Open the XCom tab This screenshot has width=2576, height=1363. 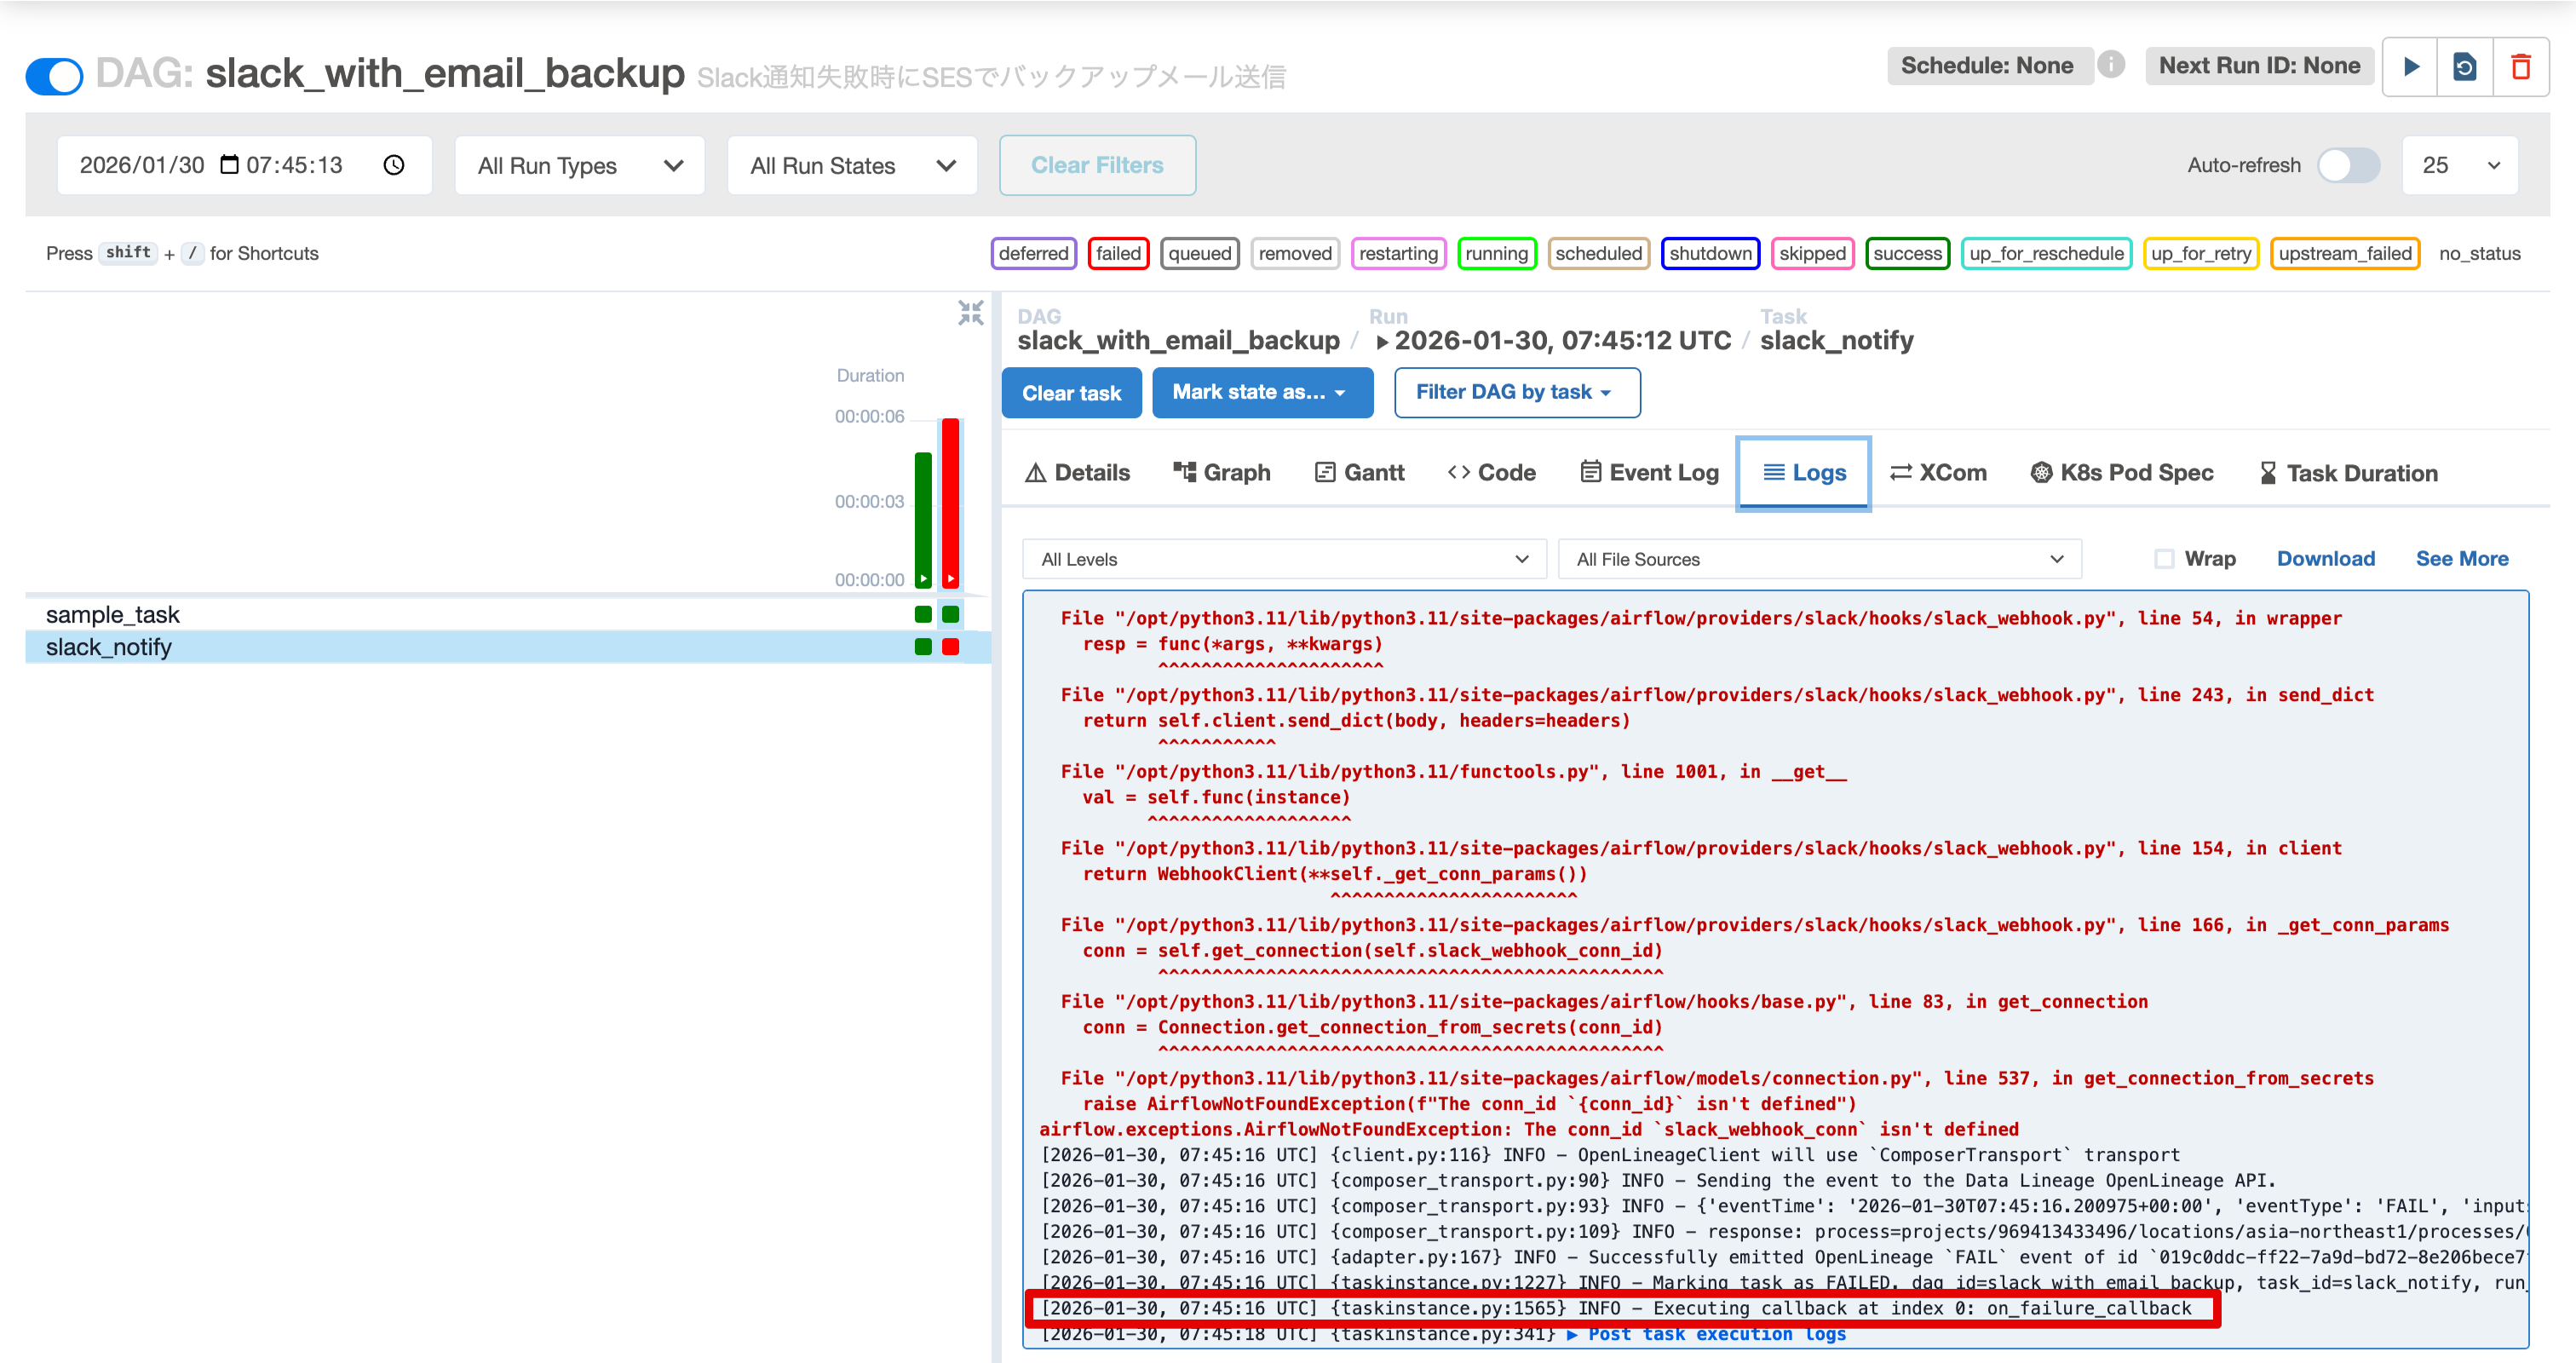tap(1937, 472)
